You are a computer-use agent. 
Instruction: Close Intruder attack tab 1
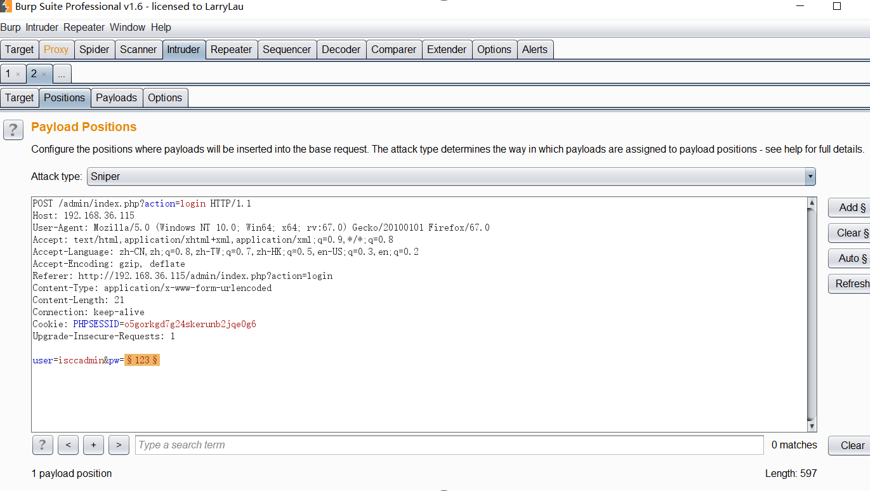(18, 74)
